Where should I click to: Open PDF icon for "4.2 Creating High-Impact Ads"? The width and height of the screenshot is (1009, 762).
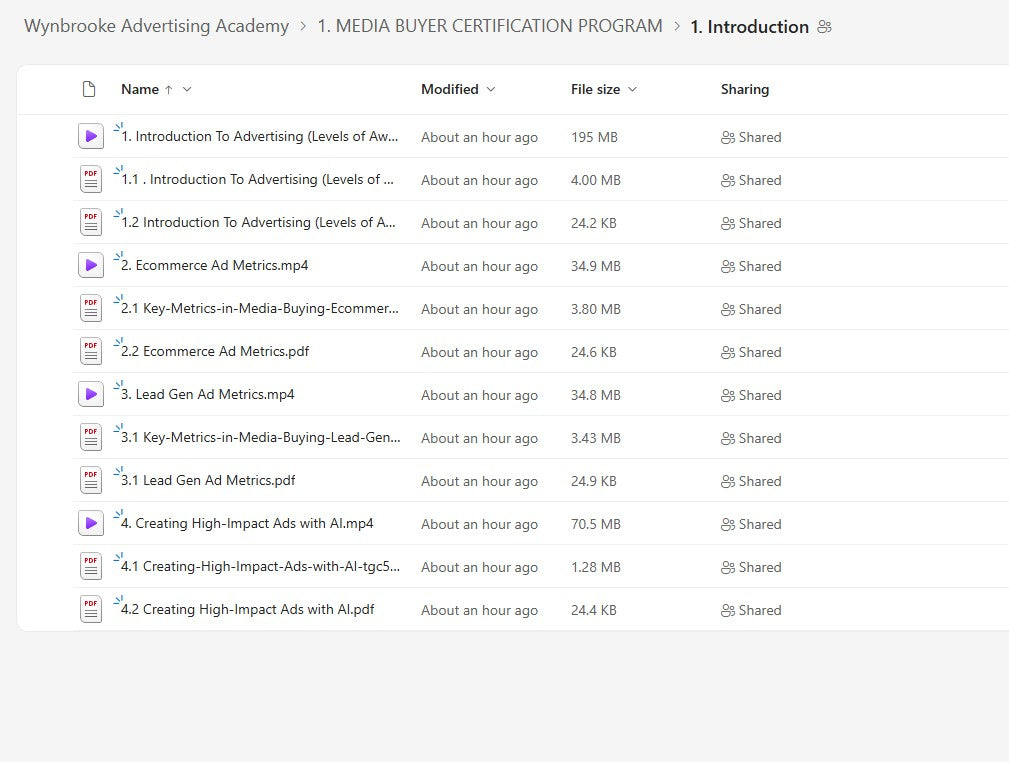[90, 608]
